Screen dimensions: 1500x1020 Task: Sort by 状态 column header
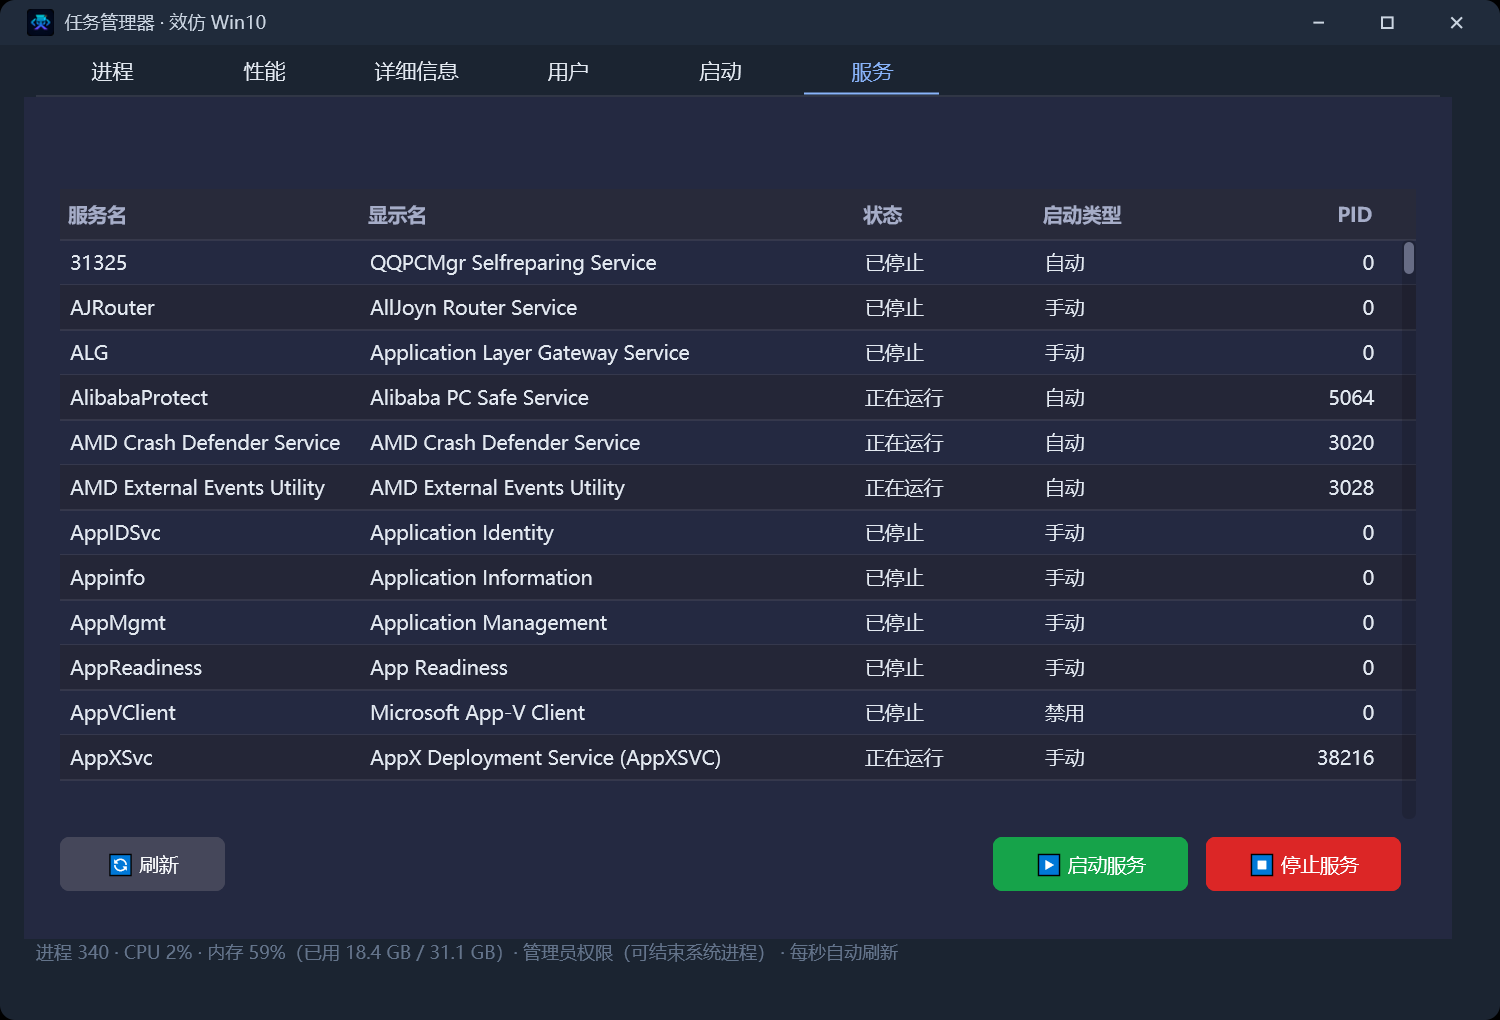coord(883,215)
